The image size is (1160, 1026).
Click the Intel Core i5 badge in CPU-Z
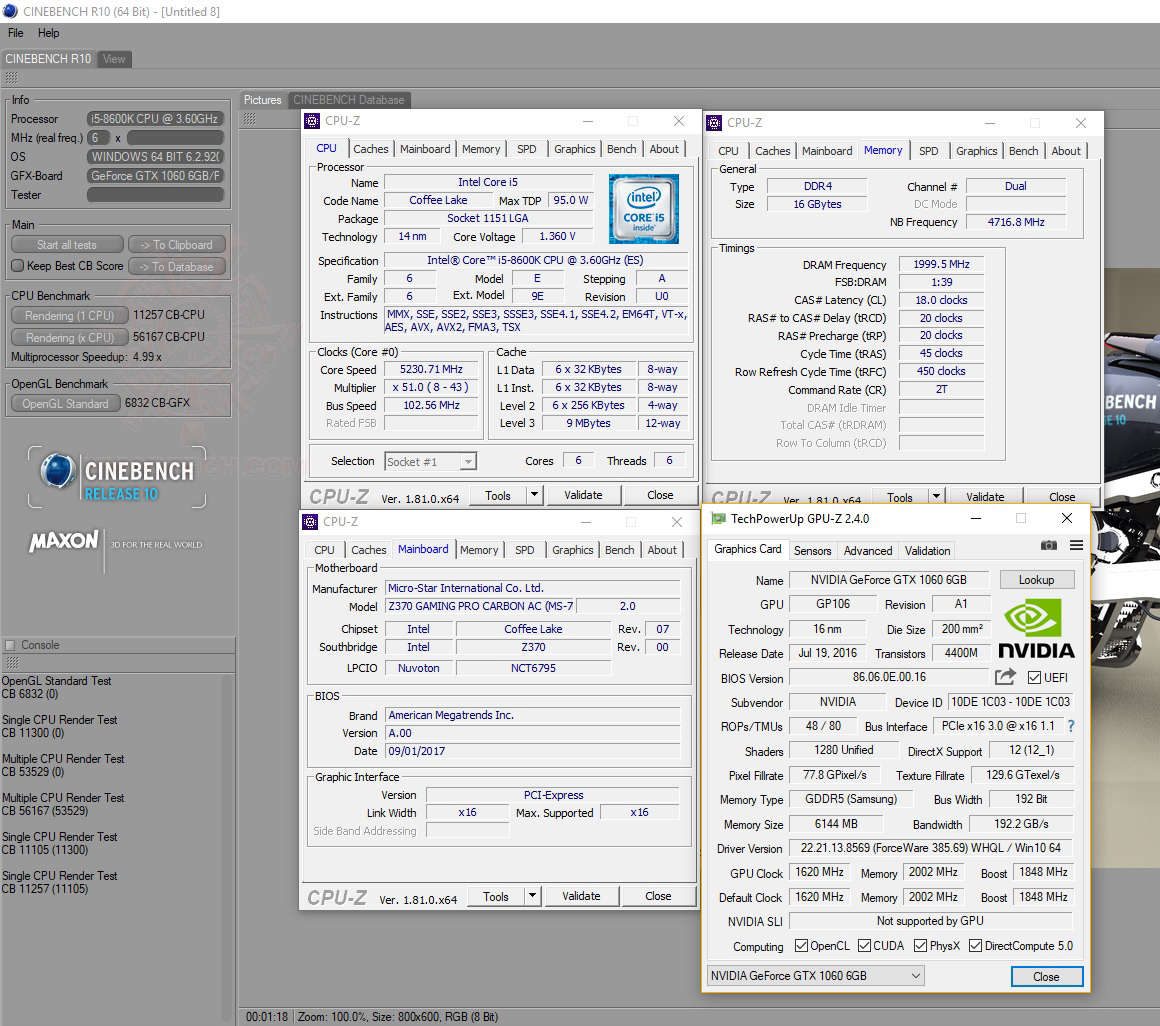point(644,209)
